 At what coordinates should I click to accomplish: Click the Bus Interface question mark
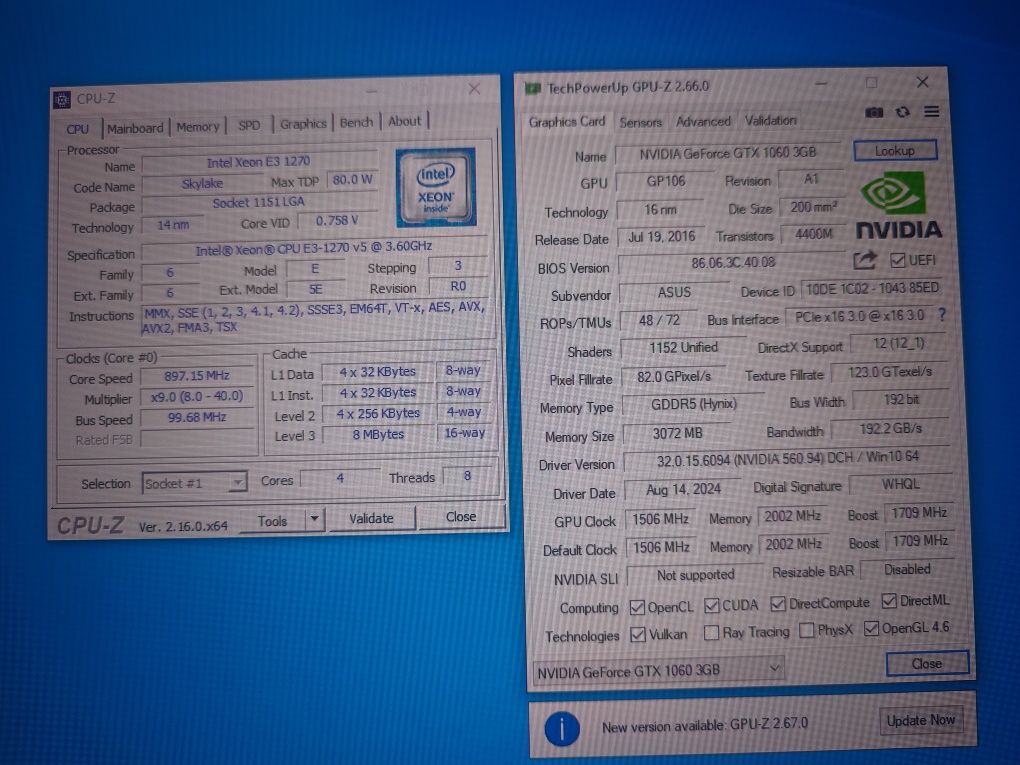[942, 315]
